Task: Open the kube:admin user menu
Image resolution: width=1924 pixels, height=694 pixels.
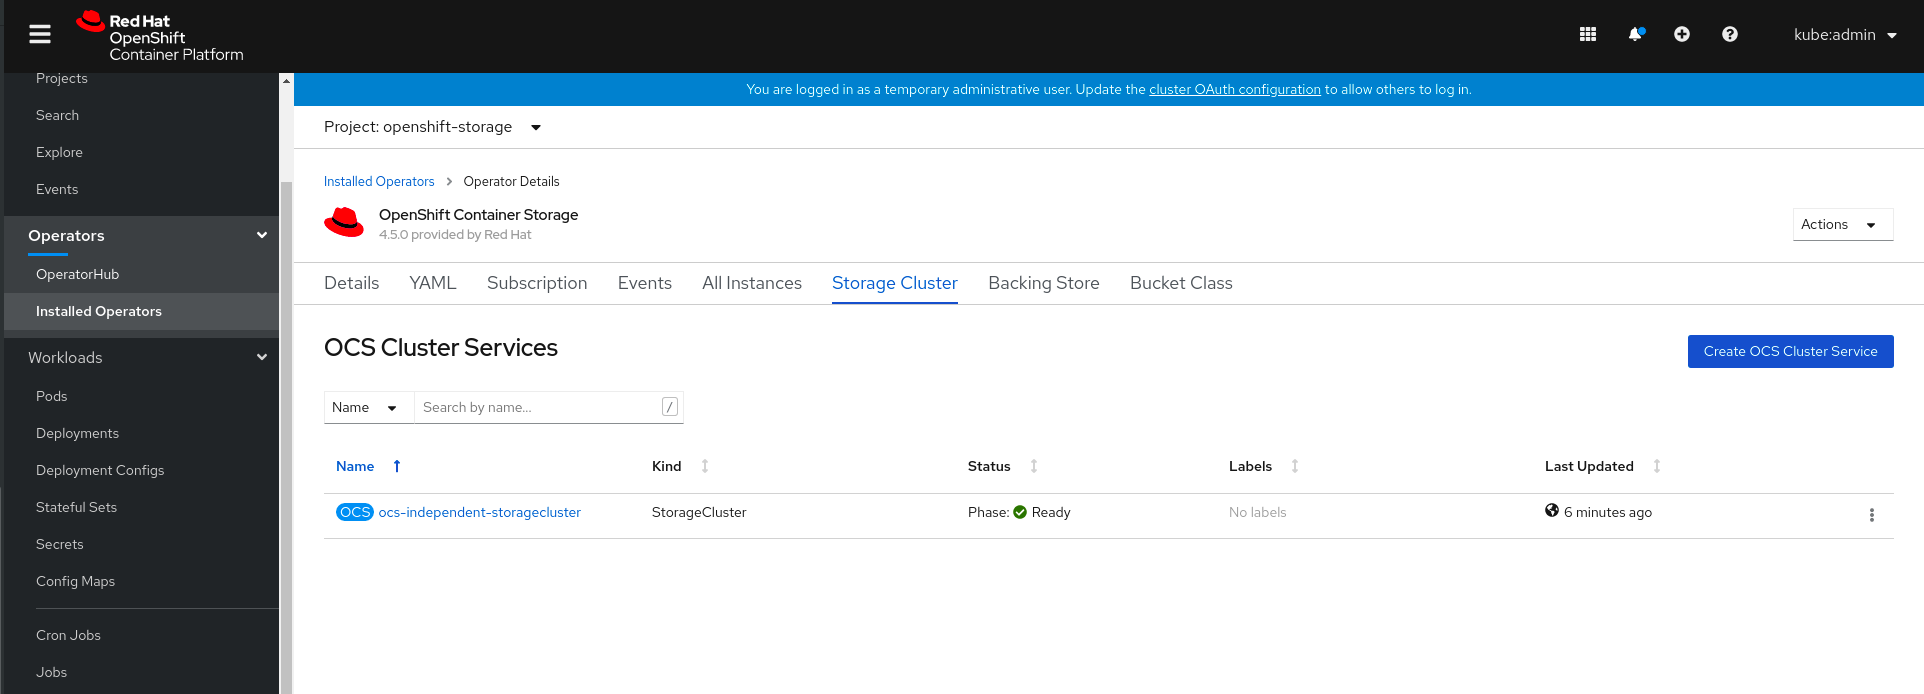Action: (x=1844, y=35)
